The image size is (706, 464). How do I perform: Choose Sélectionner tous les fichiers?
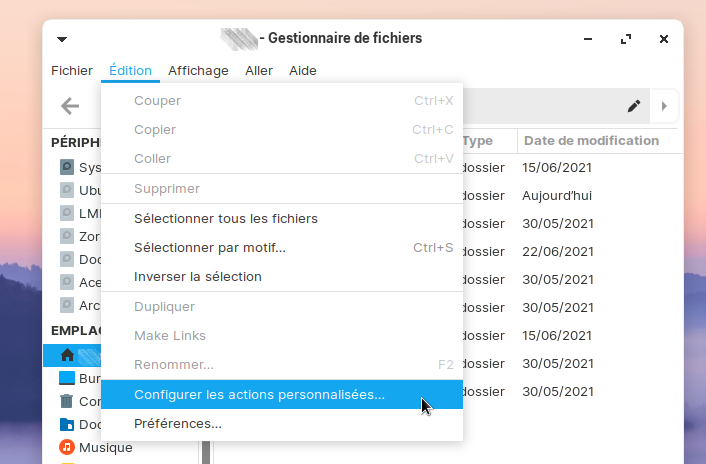pyautogui.click(x=226, y=219)
